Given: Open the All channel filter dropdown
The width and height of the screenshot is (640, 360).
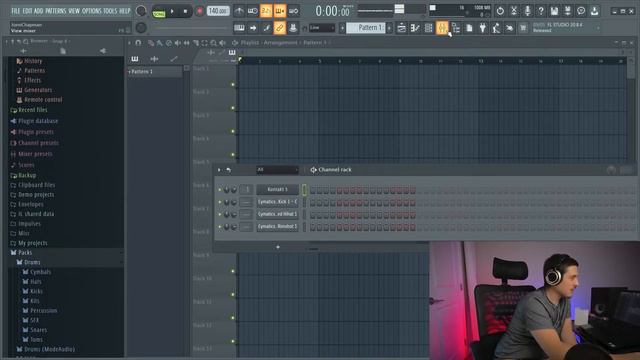Looking at the screenshot, I should point(277,170).
